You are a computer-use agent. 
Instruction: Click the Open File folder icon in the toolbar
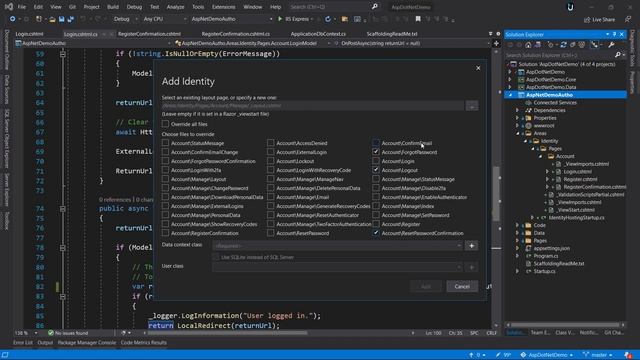52,19
